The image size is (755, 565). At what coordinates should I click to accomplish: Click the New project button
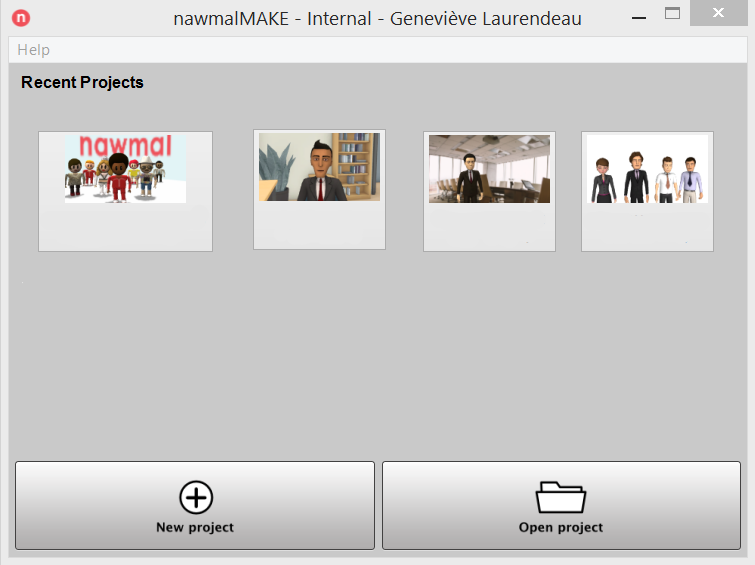pyautogui.click(x=195, y=505)
